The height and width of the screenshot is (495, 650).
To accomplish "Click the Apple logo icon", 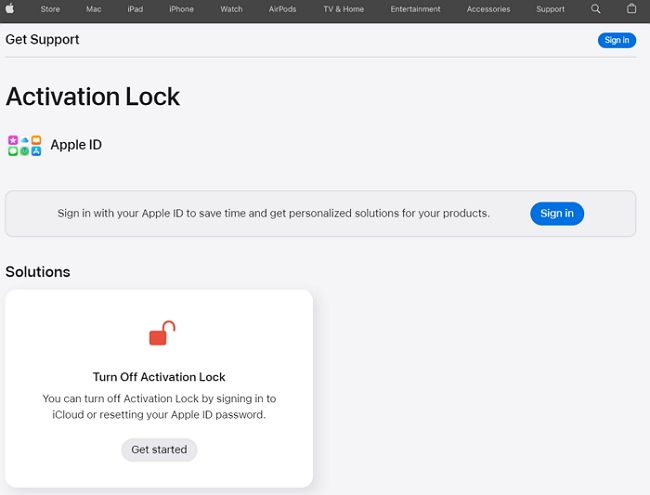I will pos(10,8).
